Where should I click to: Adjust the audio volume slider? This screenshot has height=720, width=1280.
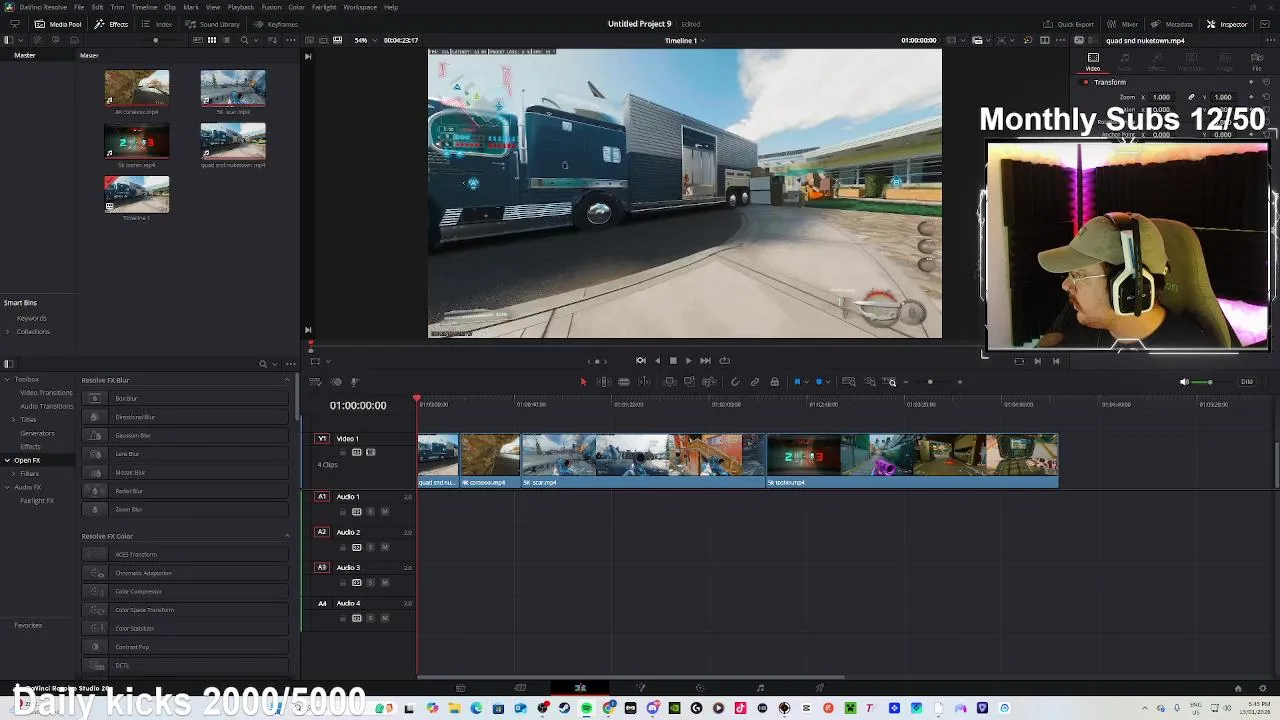coord(1210,382)
